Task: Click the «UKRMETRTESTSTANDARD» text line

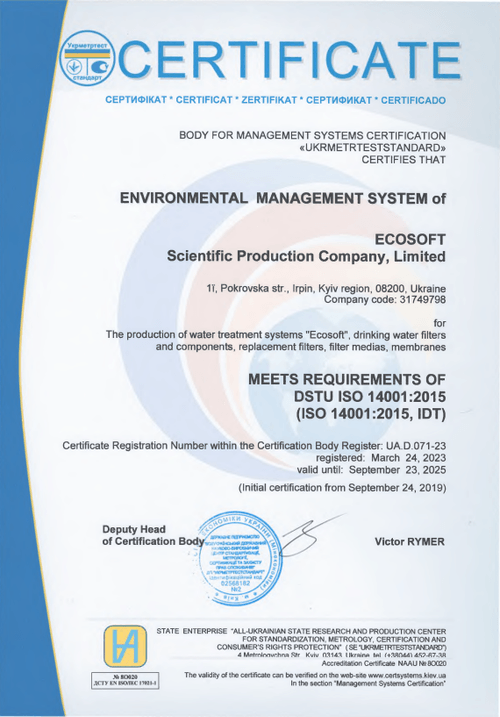Action: pos(372,148)
